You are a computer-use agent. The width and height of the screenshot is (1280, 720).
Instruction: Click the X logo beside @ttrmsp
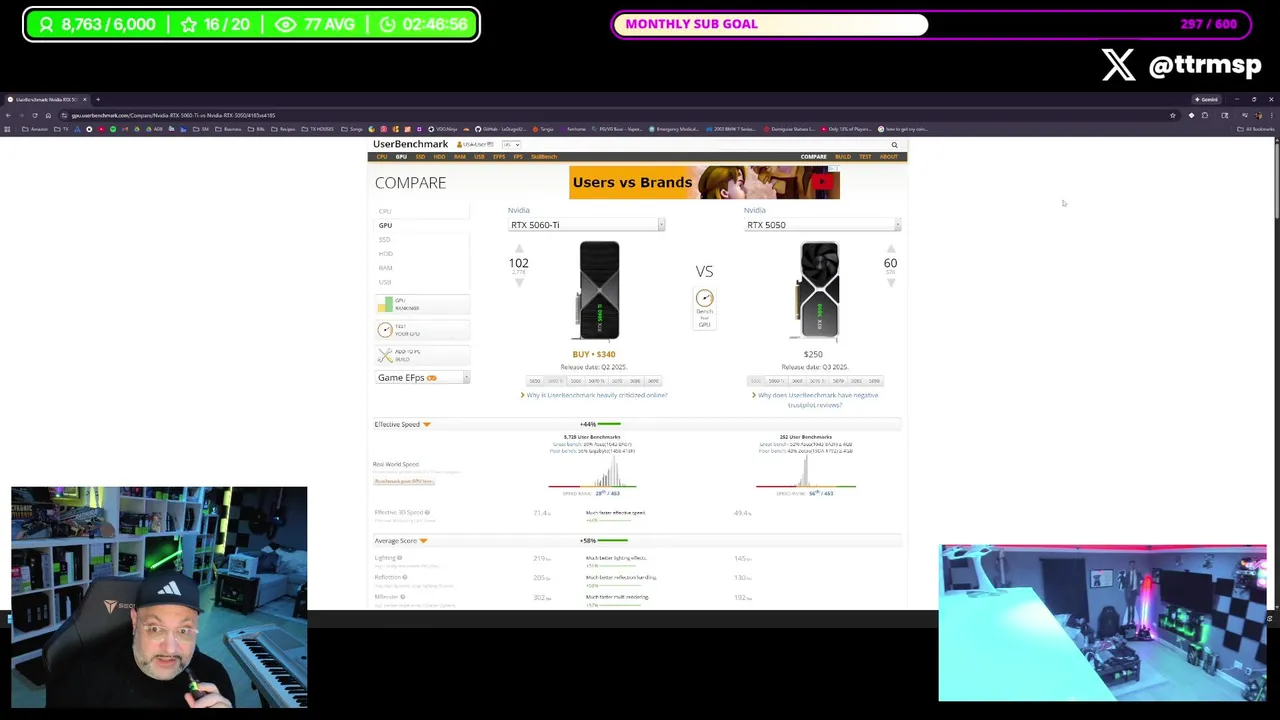pos(1119,65)
